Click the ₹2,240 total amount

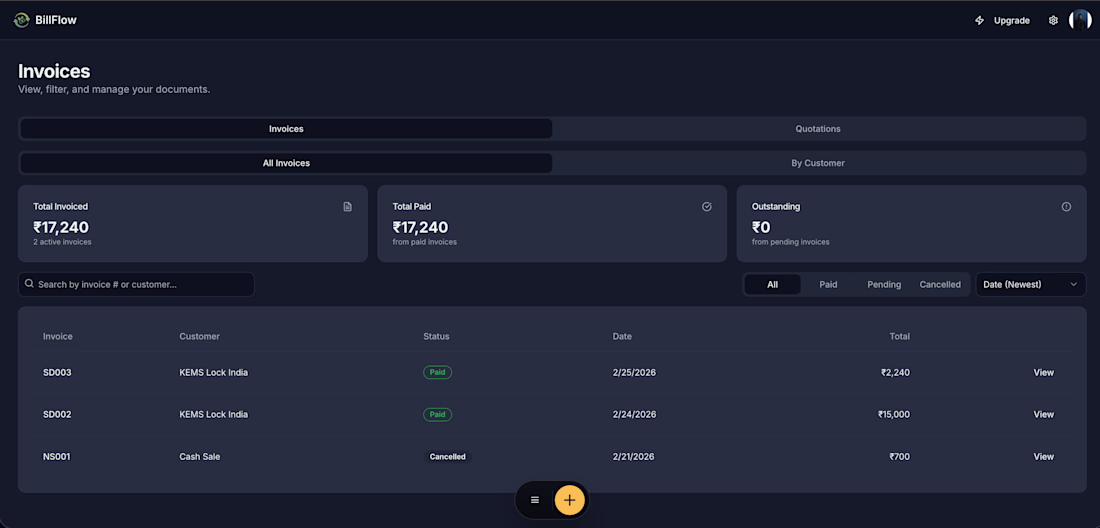point(895,372)
